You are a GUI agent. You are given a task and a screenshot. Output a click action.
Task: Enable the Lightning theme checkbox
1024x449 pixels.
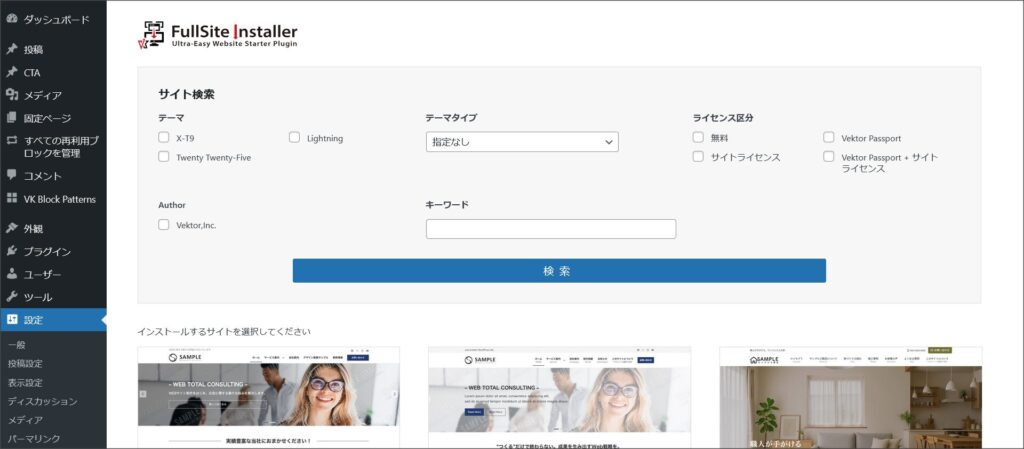point(295,137)
